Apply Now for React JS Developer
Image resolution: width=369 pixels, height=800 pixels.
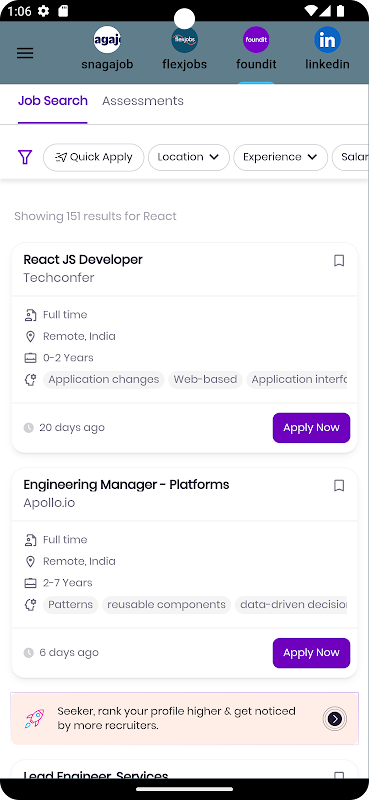[311, 428]
